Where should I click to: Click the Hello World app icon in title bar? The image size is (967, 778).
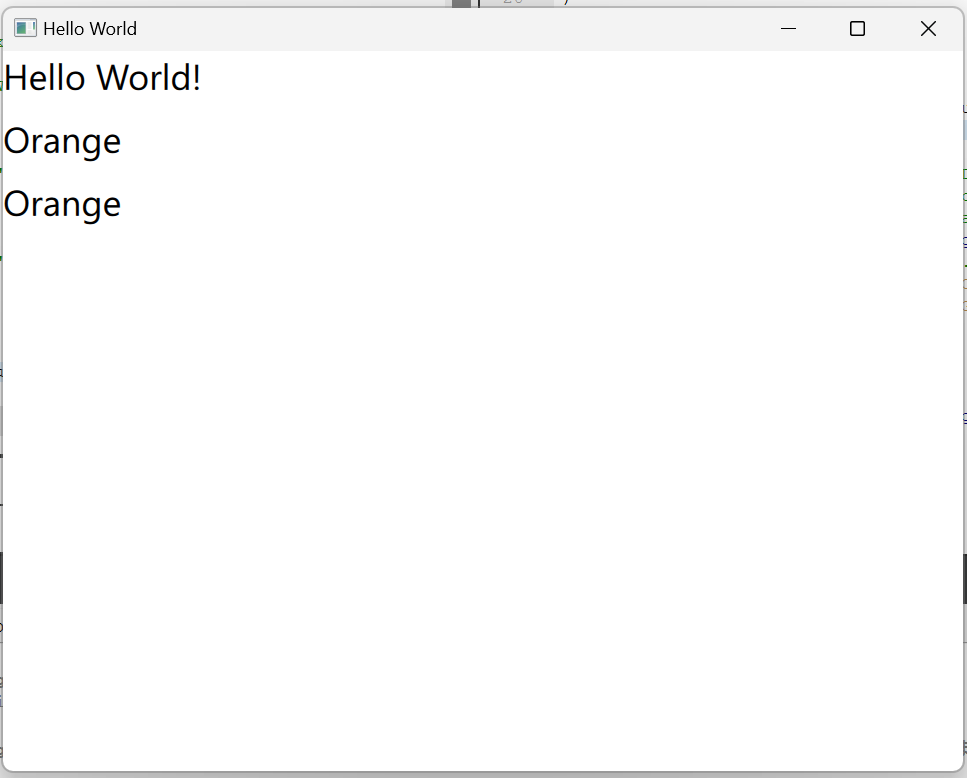25,28
